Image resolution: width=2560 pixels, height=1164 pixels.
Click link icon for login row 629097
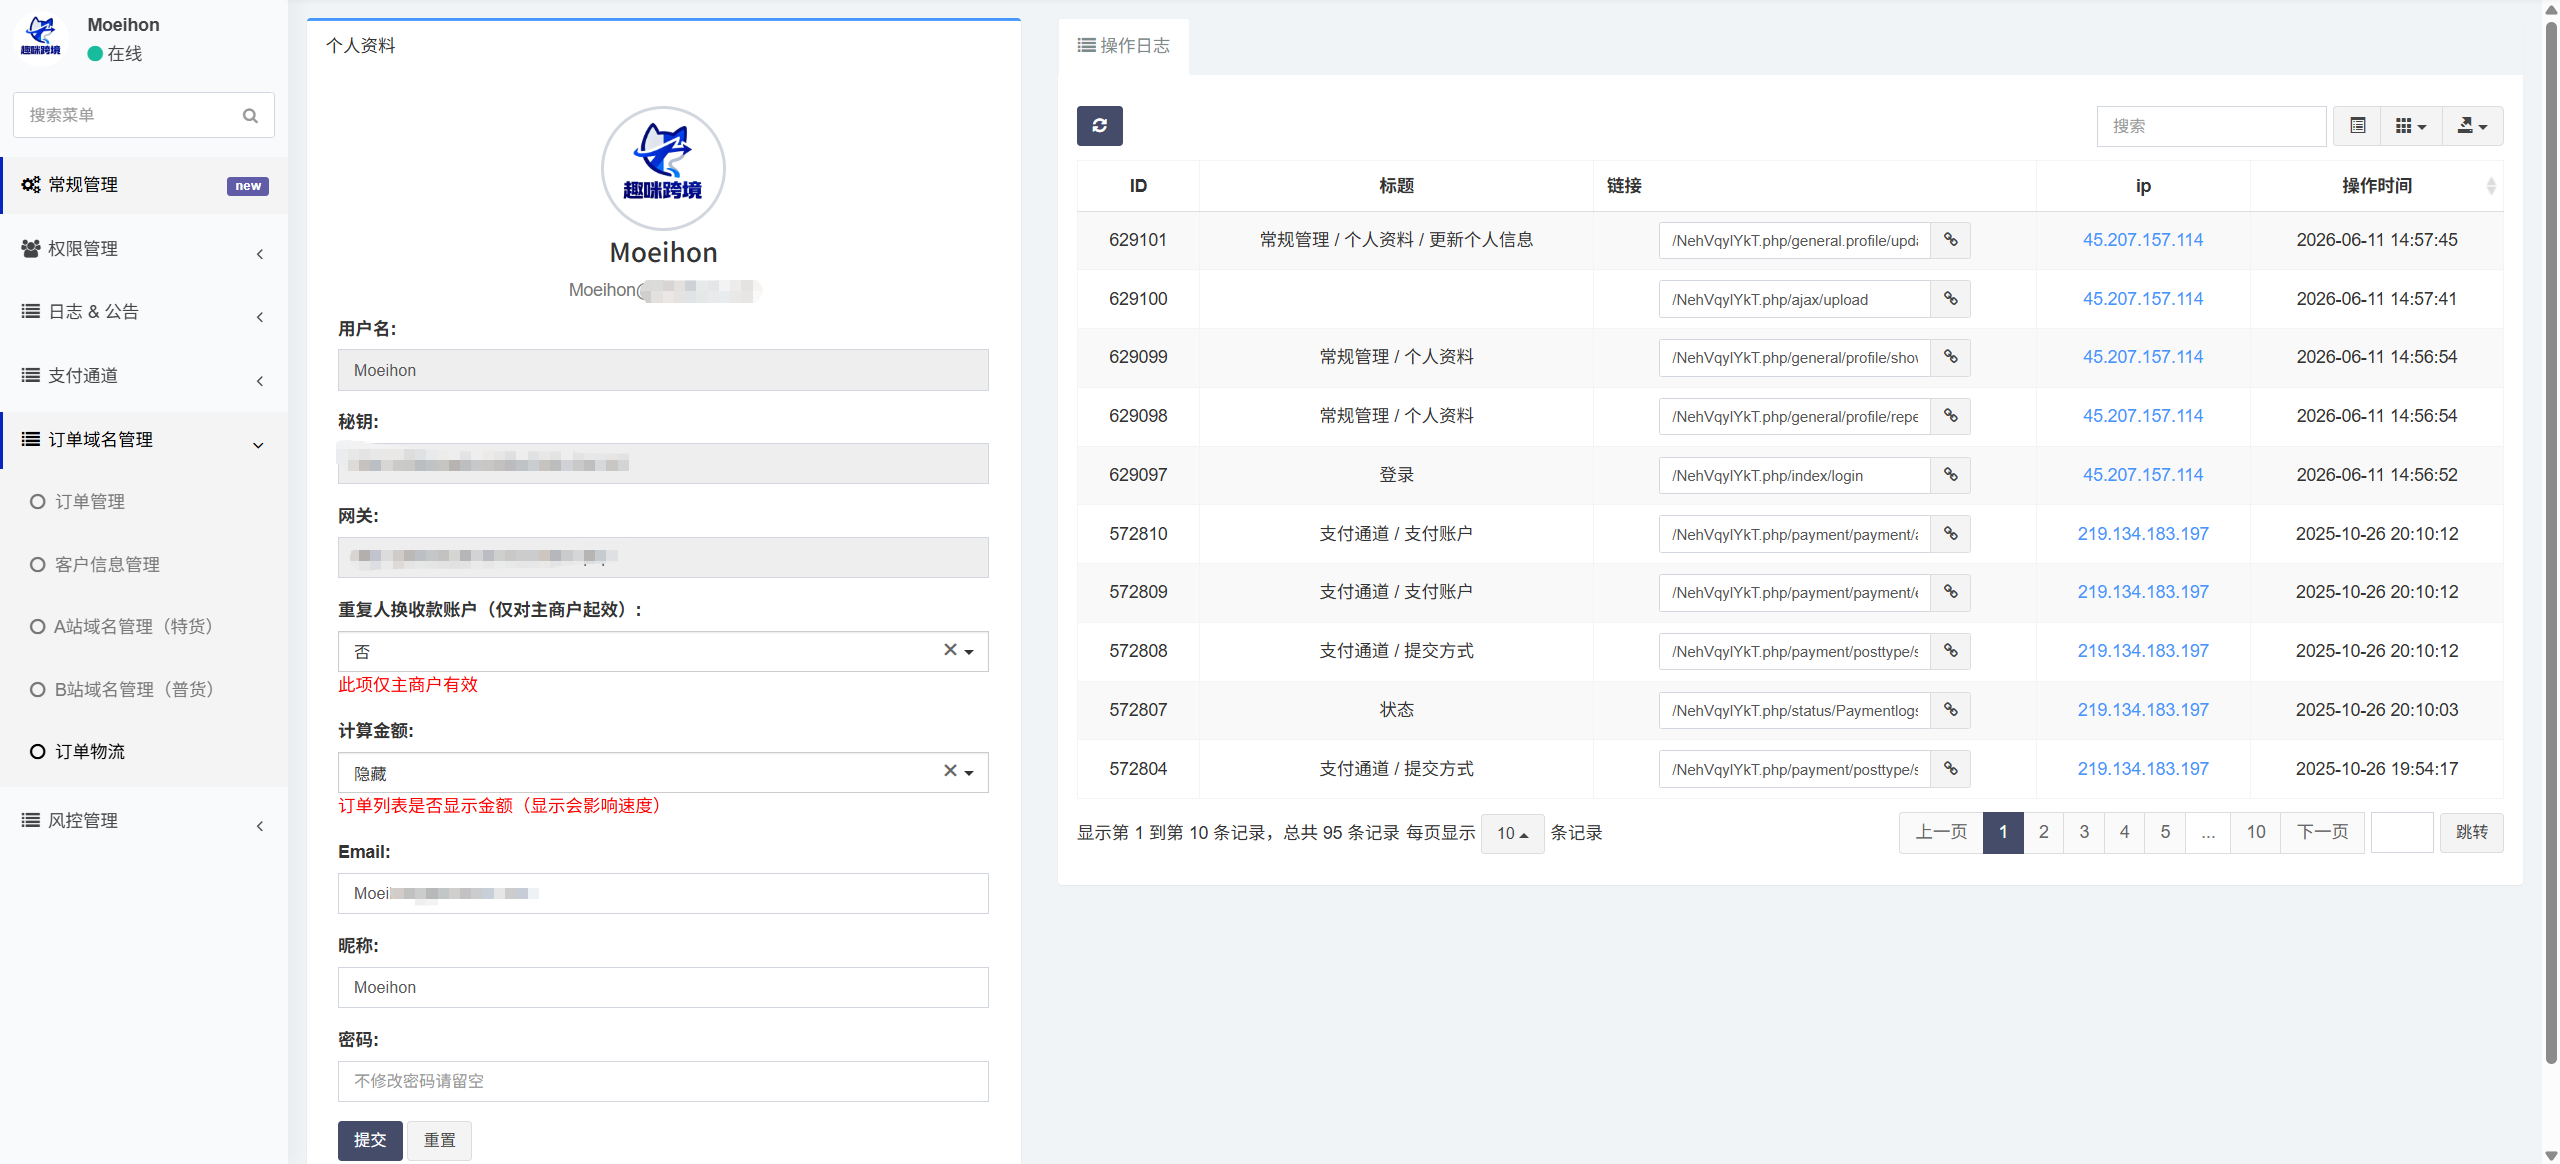[x=1950, y=475]
